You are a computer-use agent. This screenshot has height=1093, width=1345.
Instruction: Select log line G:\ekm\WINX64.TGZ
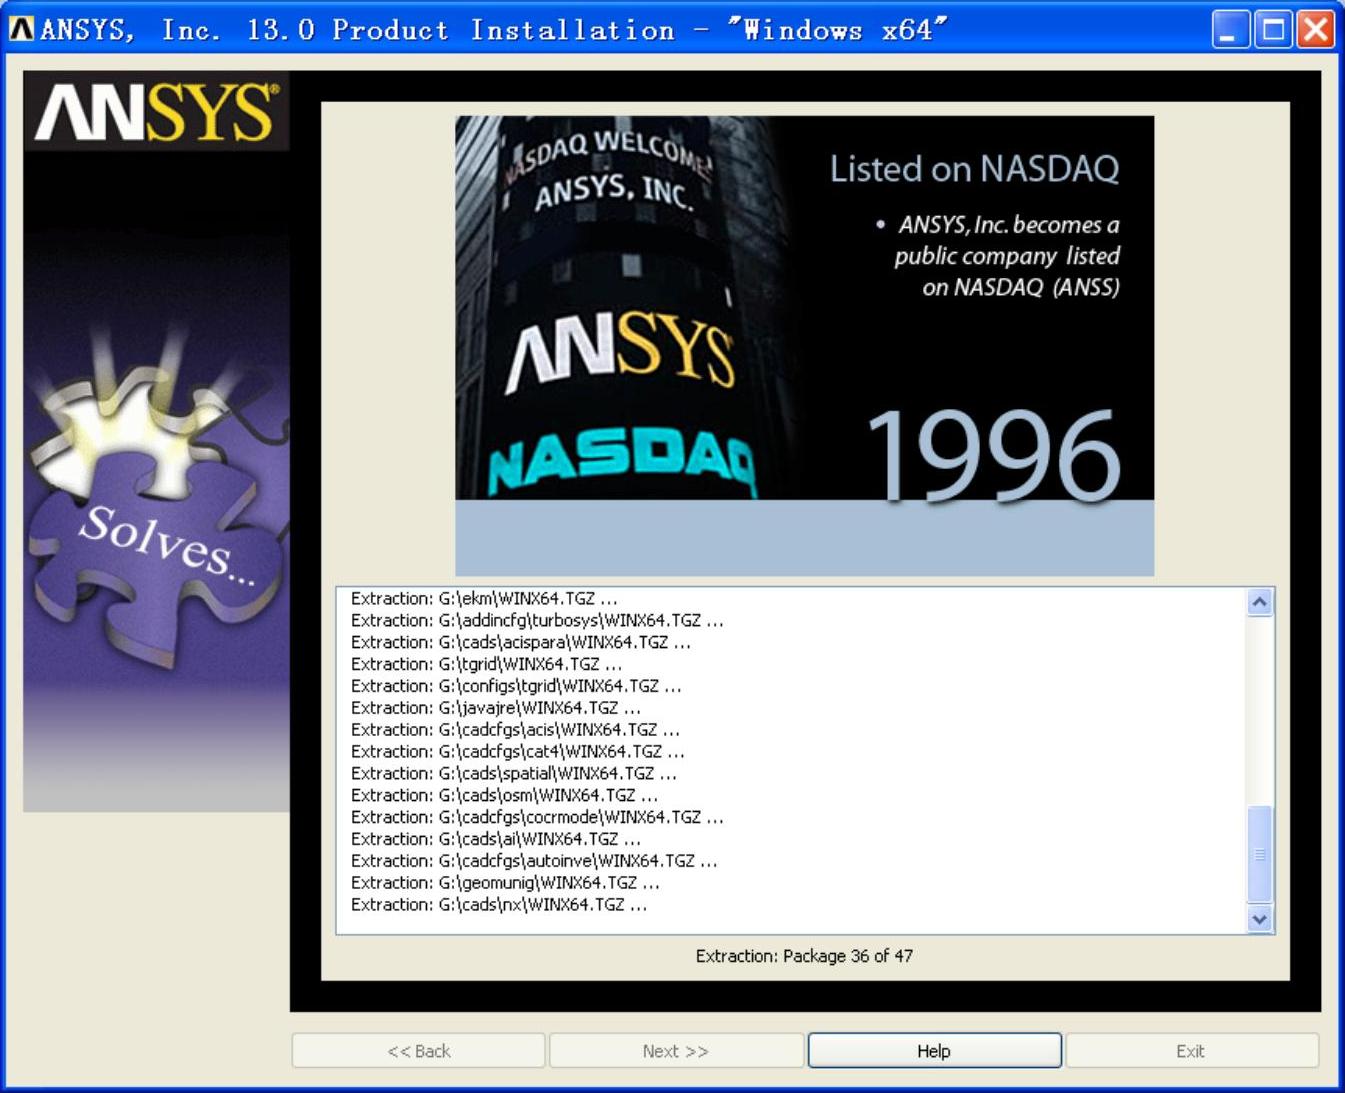484,599
